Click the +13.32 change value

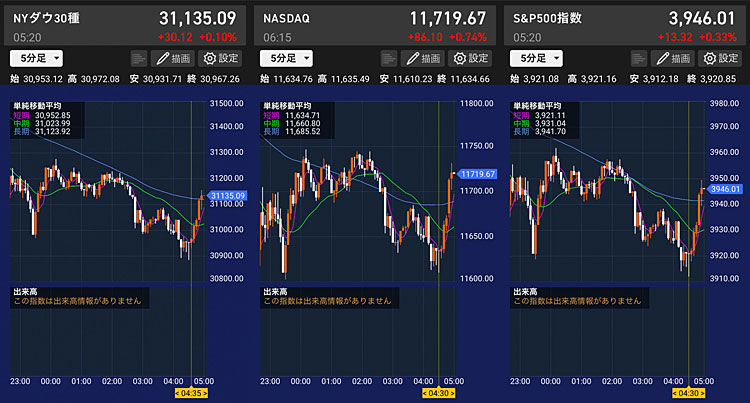point(675,37)
